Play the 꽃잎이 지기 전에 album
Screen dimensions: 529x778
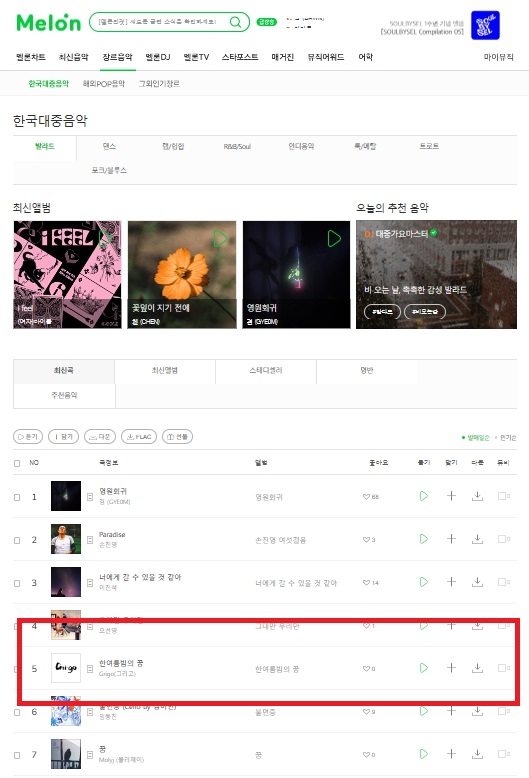point(220,239)
